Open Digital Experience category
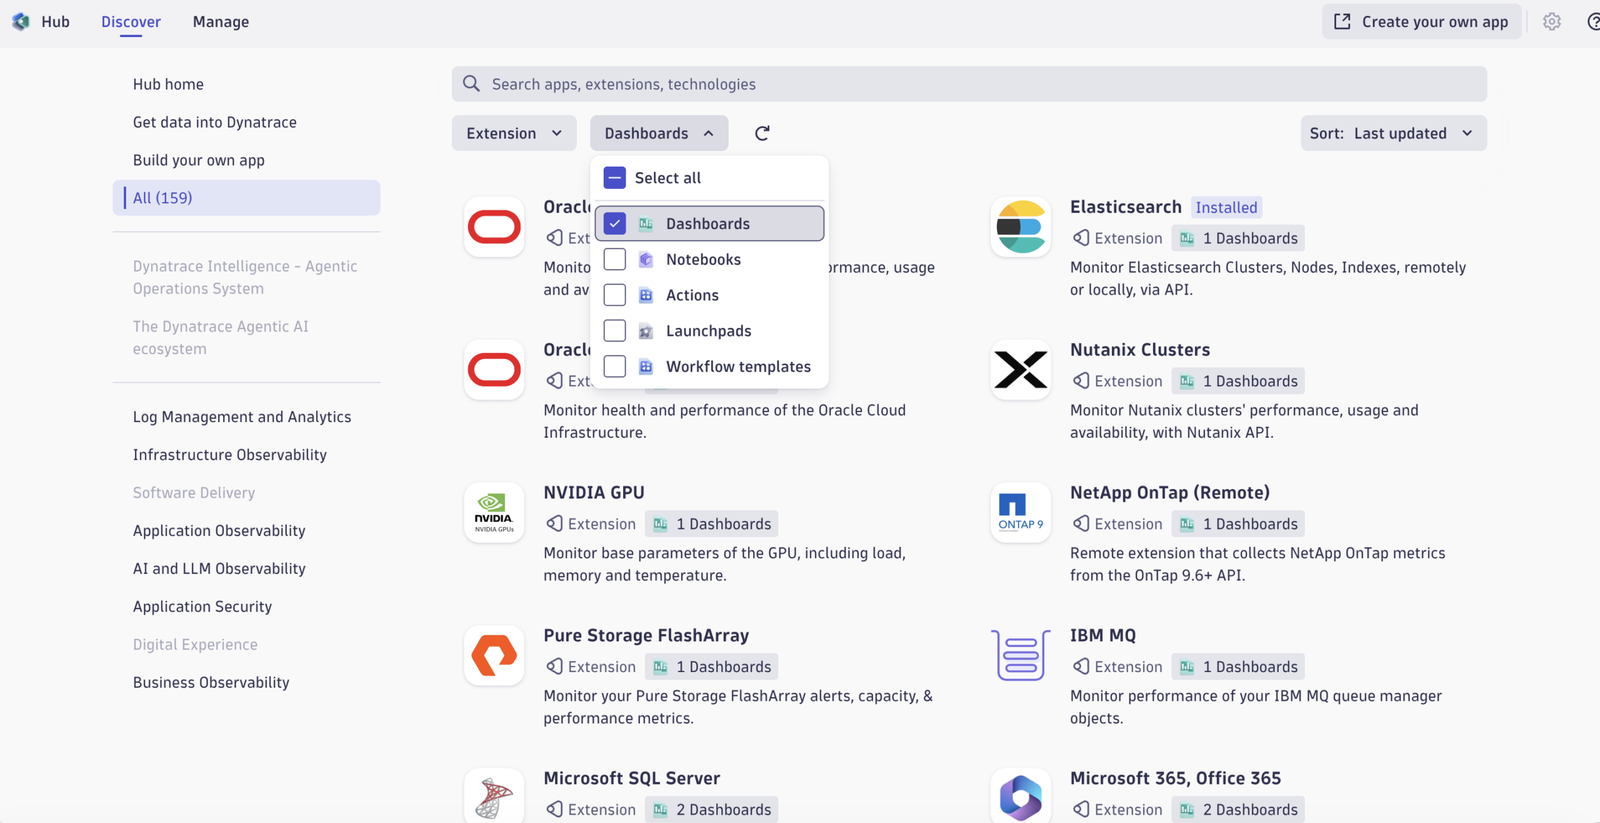Image resolution: width=1600 pixels, height=823 pixels. pos(195,645)
